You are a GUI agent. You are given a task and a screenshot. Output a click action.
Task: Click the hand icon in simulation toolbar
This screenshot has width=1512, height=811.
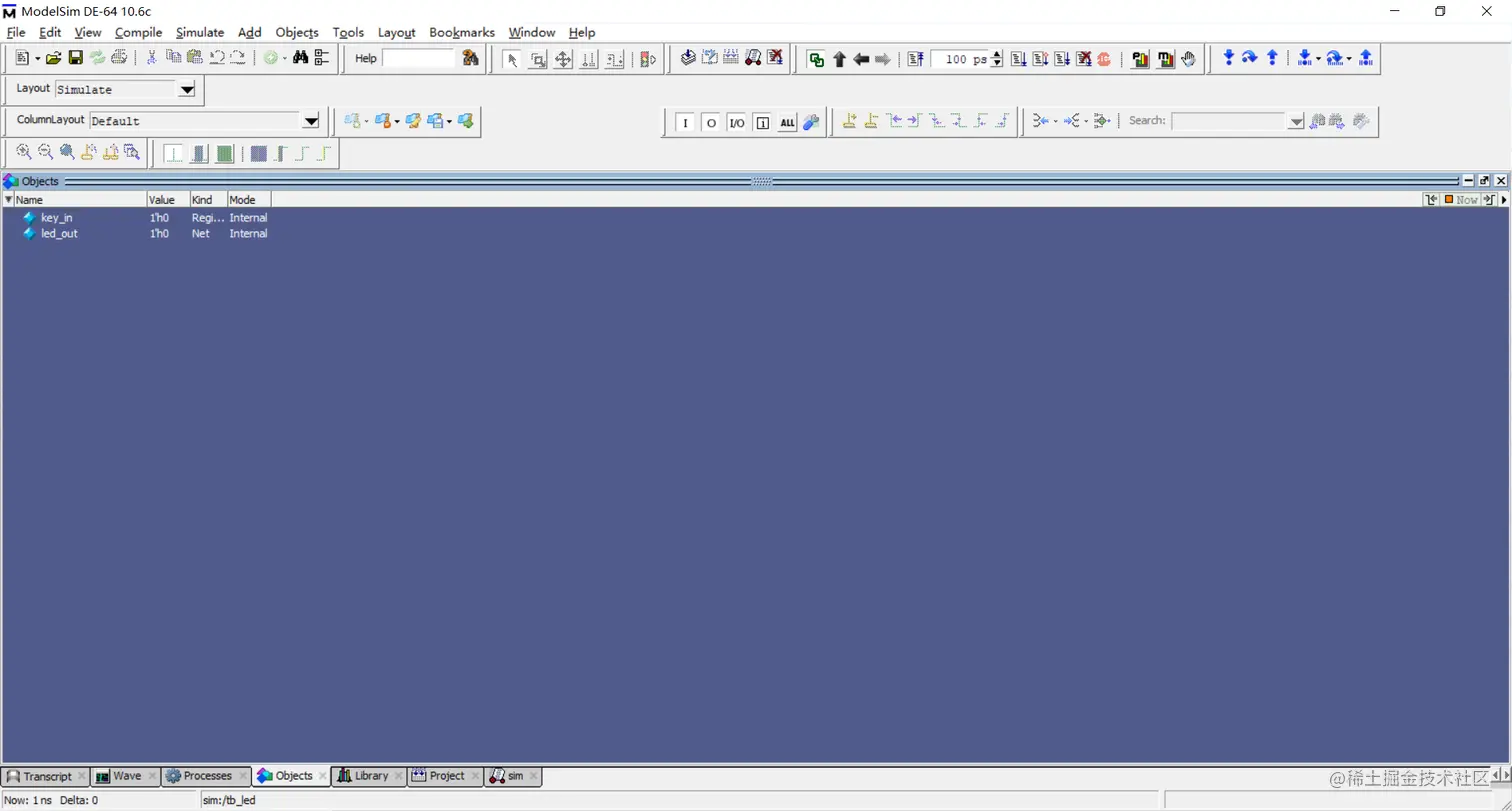tap(1188, 59)
